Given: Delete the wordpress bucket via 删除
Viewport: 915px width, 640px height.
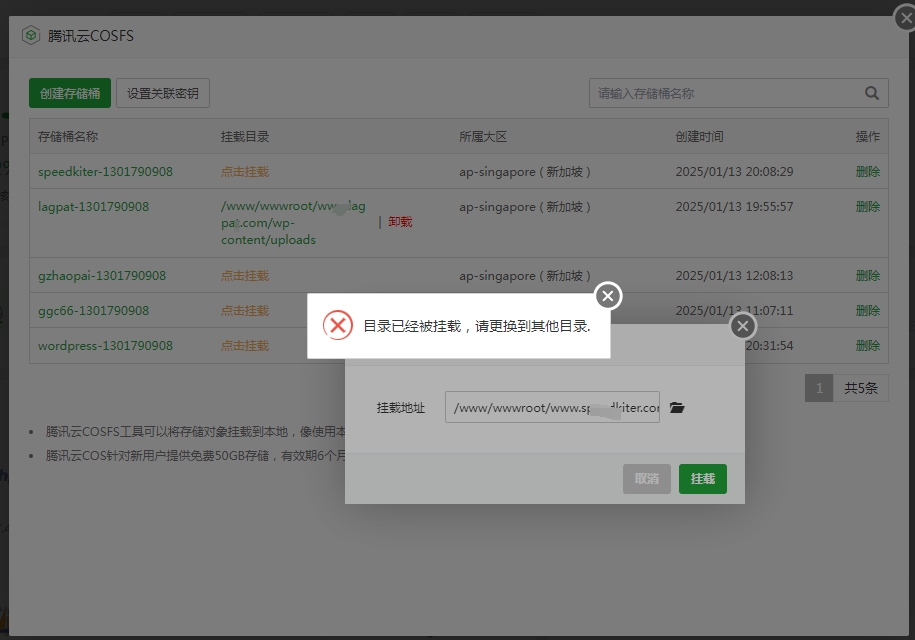Looking at the screenshot, I should tap(868, 345).
